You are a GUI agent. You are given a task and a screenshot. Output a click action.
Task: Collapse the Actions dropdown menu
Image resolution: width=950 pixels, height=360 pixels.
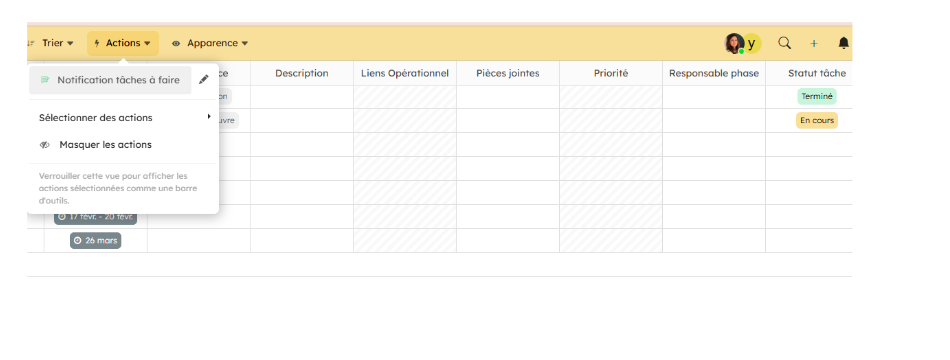pos(123,43)
